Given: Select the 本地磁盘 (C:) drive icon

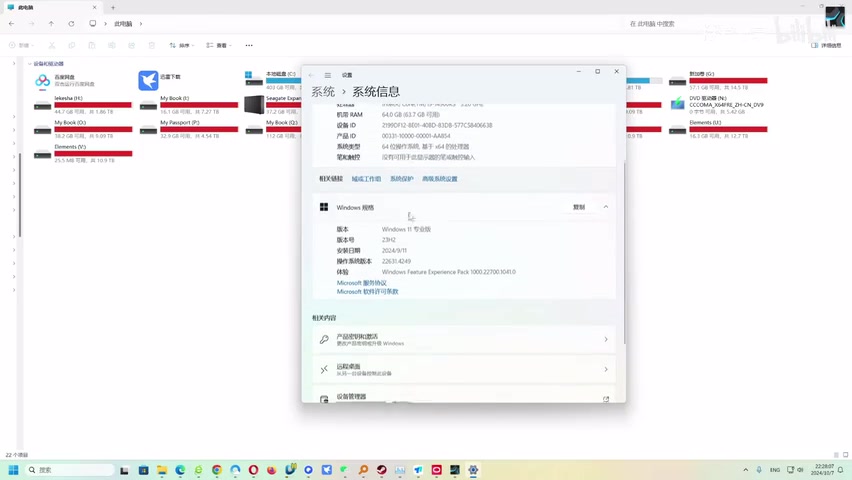Looking at the screenshot, I should (x=254, y=79).
